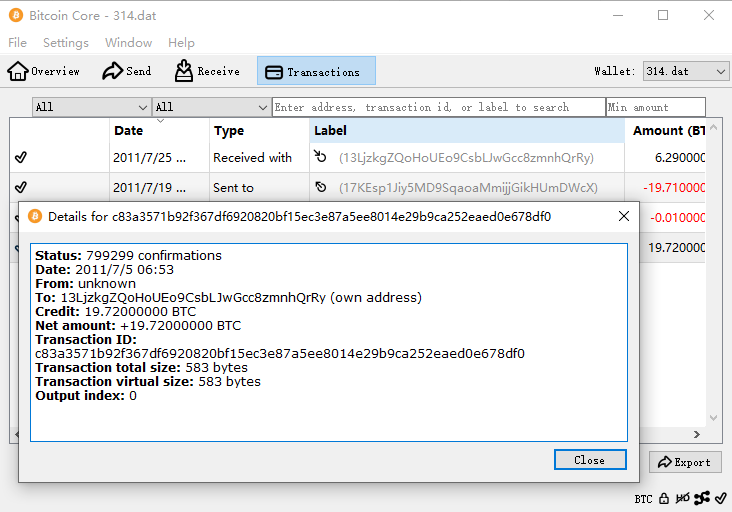Screen dimensions: 732x512
Task: Click the network connections icon
Action: [x=702, y=498]
